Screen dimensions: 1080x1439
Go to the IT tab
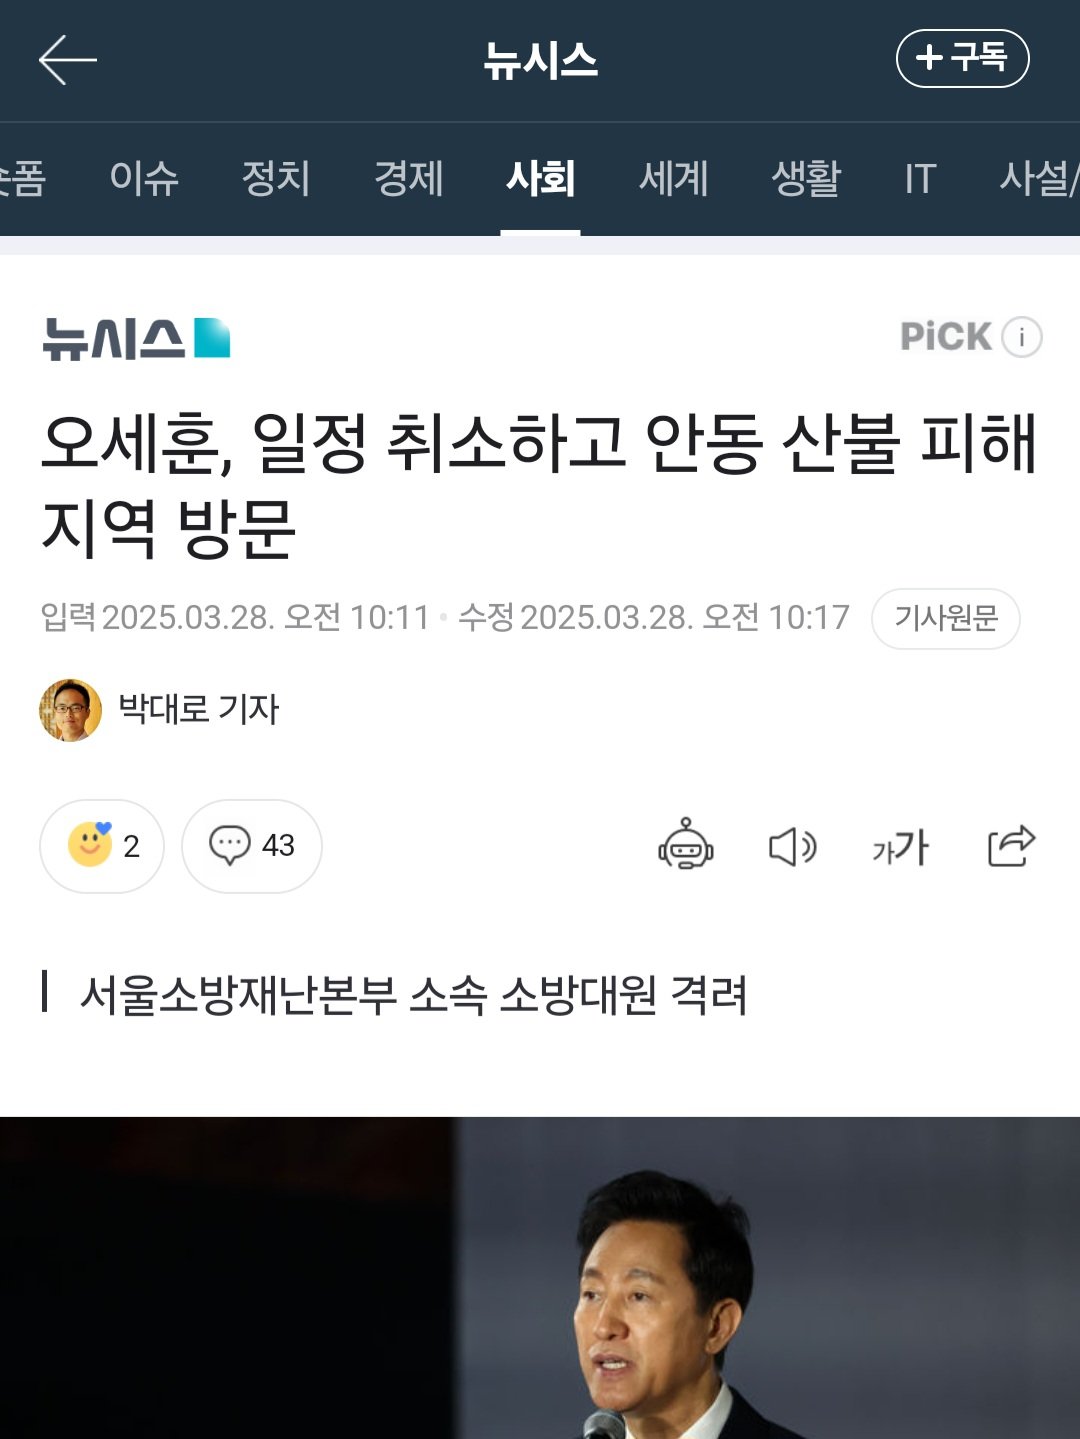tap(920, 179)
